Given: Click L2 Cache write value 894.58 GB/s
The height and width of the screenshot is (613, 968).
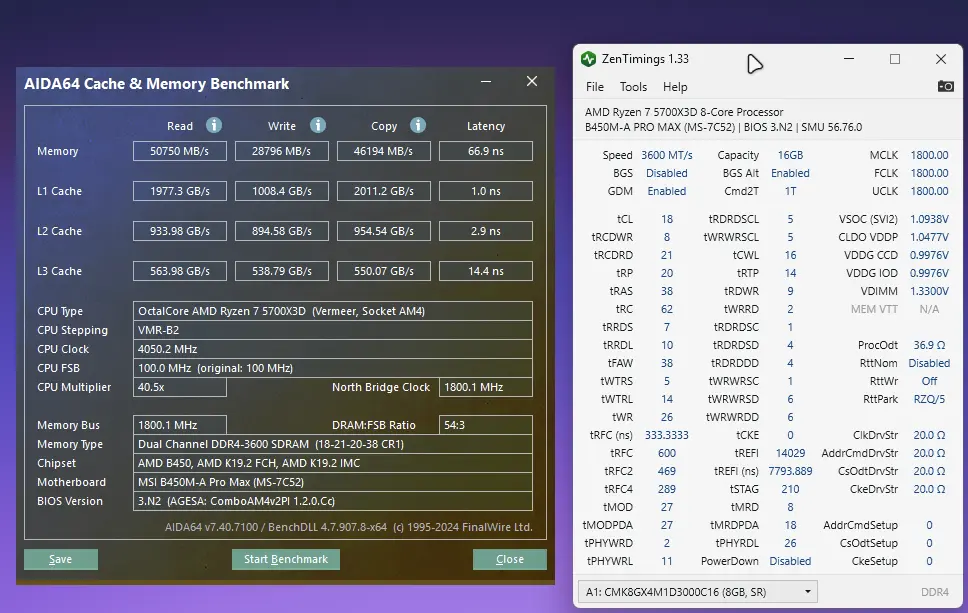Looking at the screenshot, I should pyautogui.click(x=282, y=231).
